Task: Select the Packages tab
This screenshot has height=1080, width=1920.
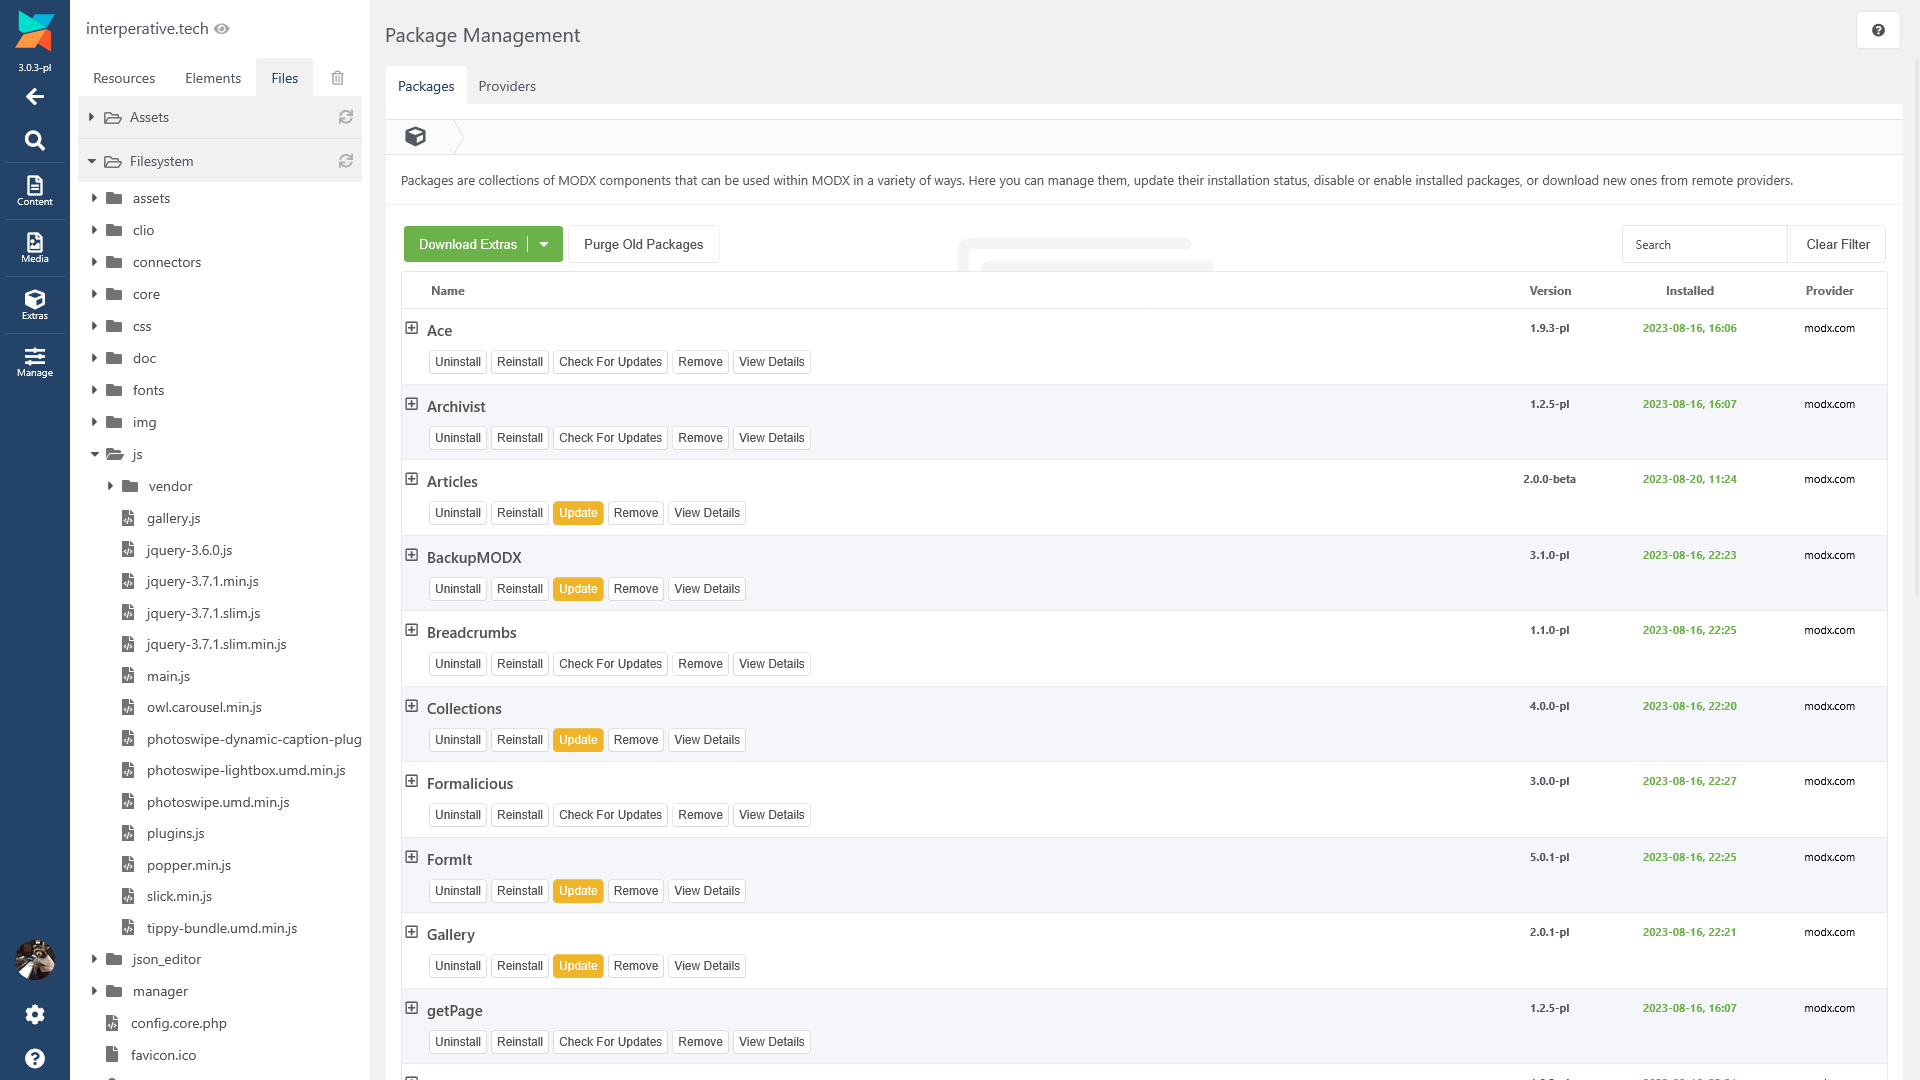Action: (426, 86)
